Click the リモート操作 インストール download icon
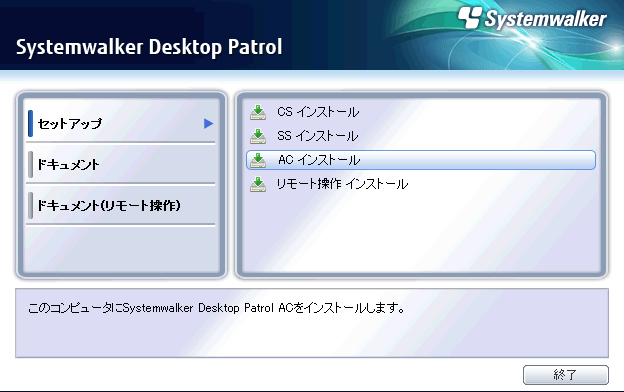This screenshot has height=392, width=624. tap(258, 184)
